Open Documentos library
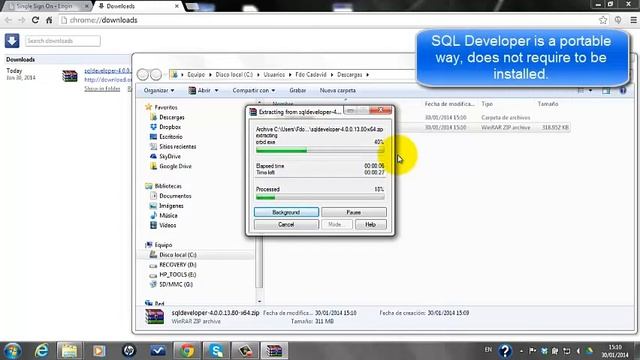Image resolution: width=640 pixels, height=360 pixels. (175, 196)
